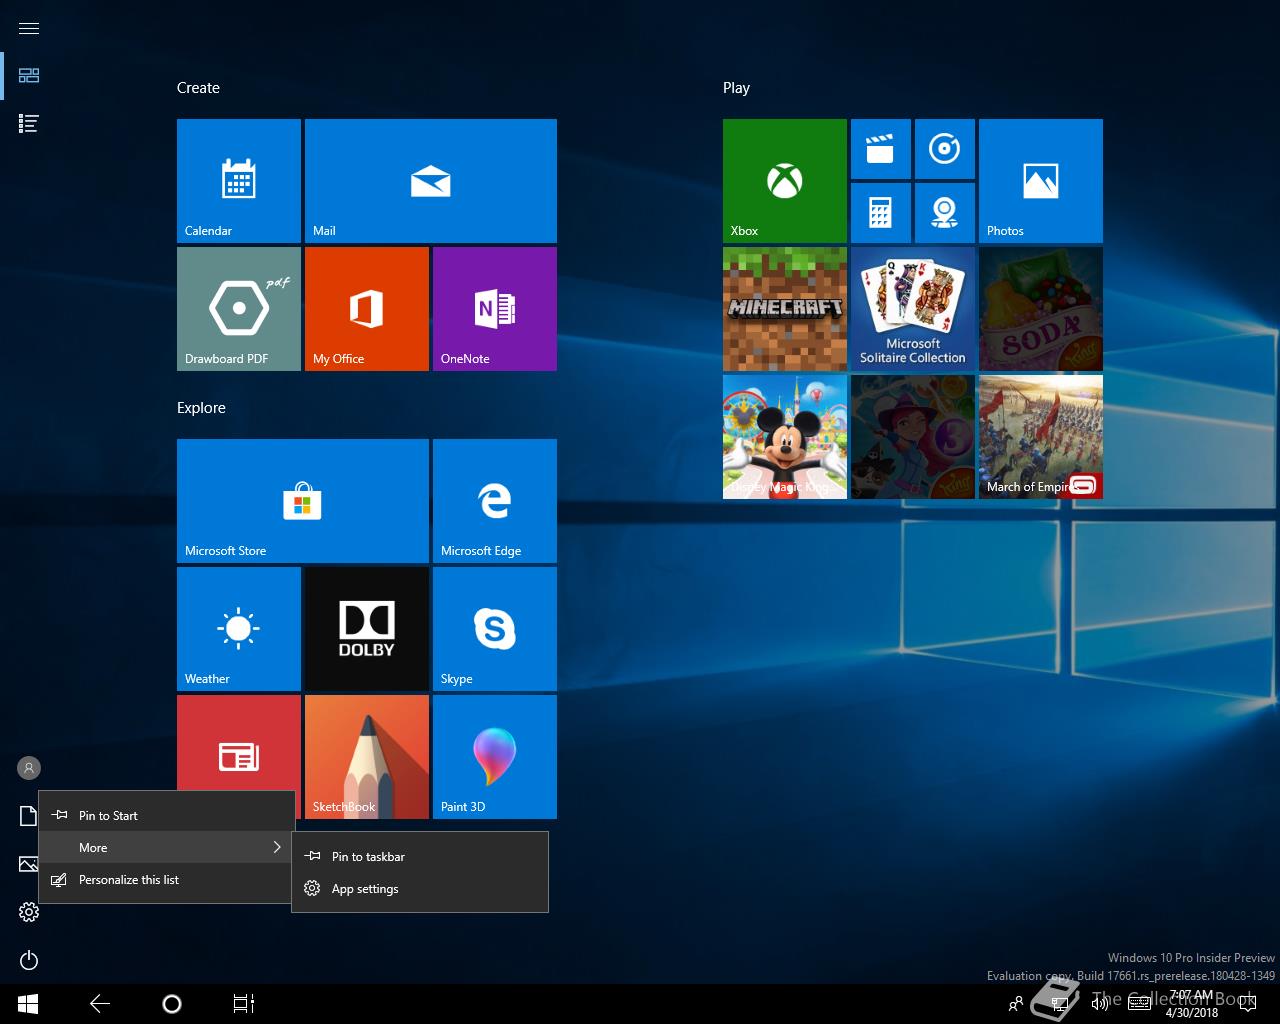The image size is (1280, 1024).
Task: Open the Pictures sidebar icon
Action: click(27, 864)
